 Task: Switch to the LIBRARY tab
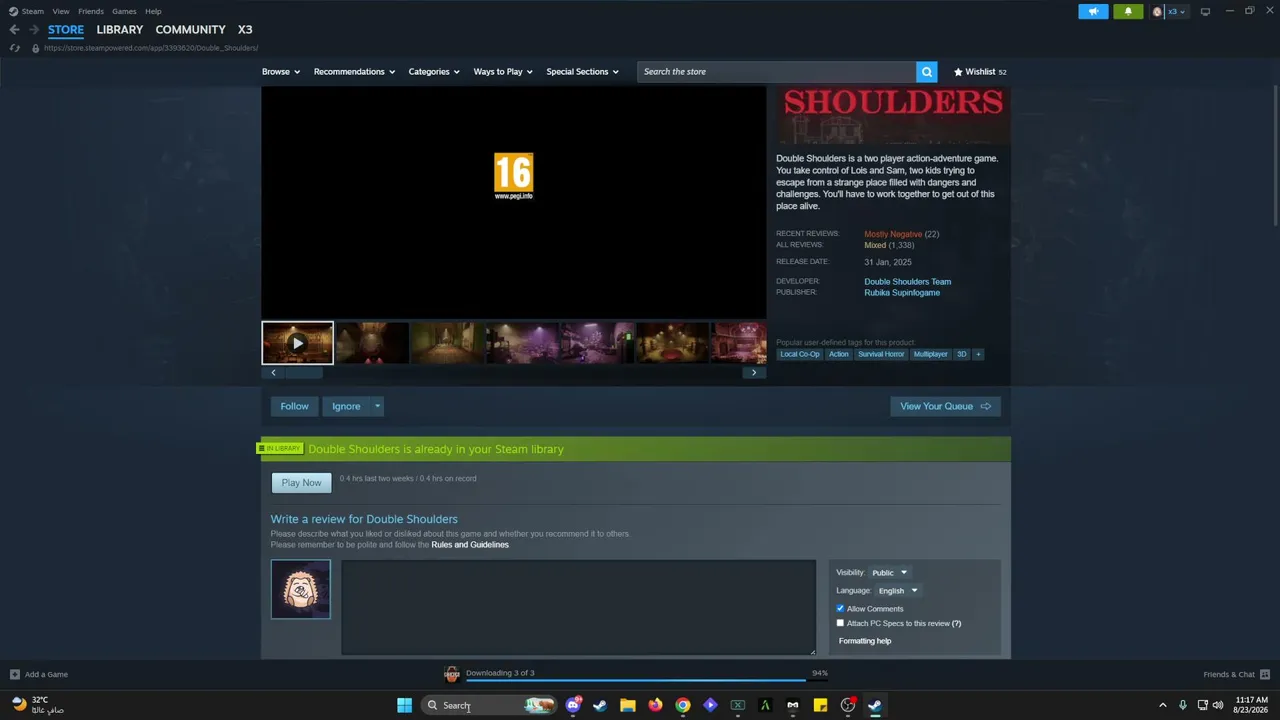click(120, 30)
